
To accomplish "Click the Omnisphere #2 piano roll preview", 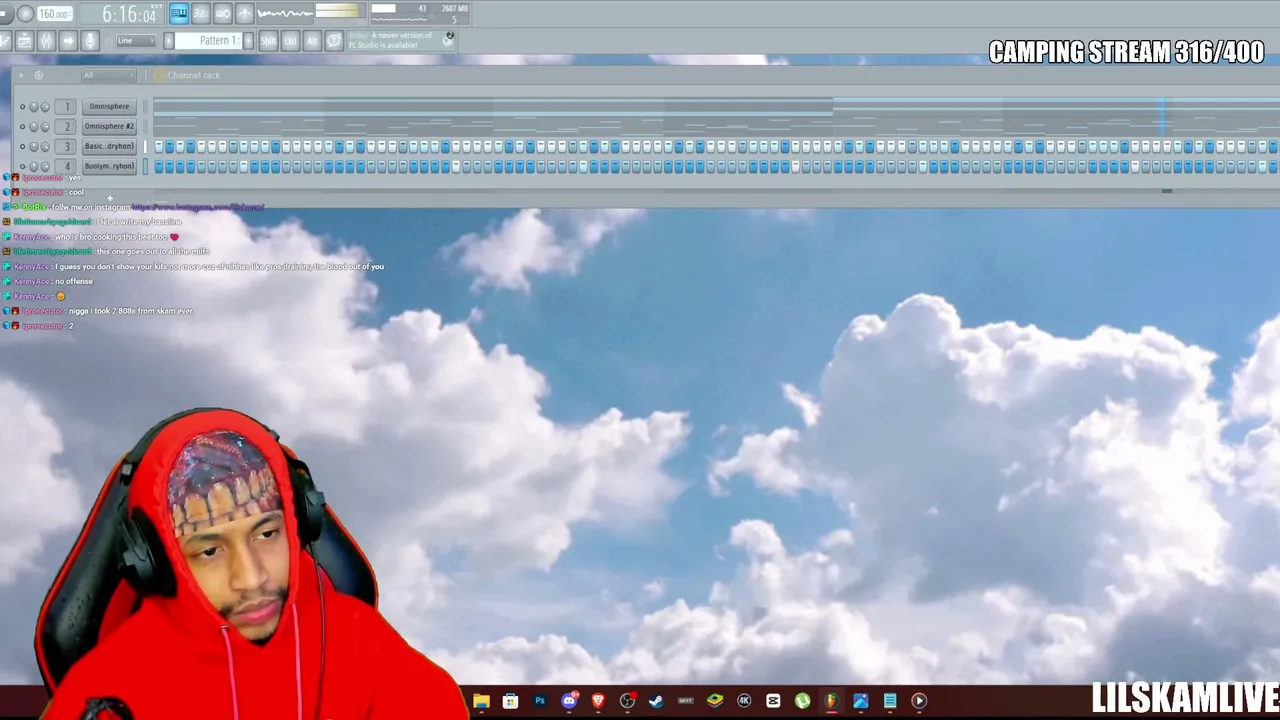I will [x=715, y=126].
